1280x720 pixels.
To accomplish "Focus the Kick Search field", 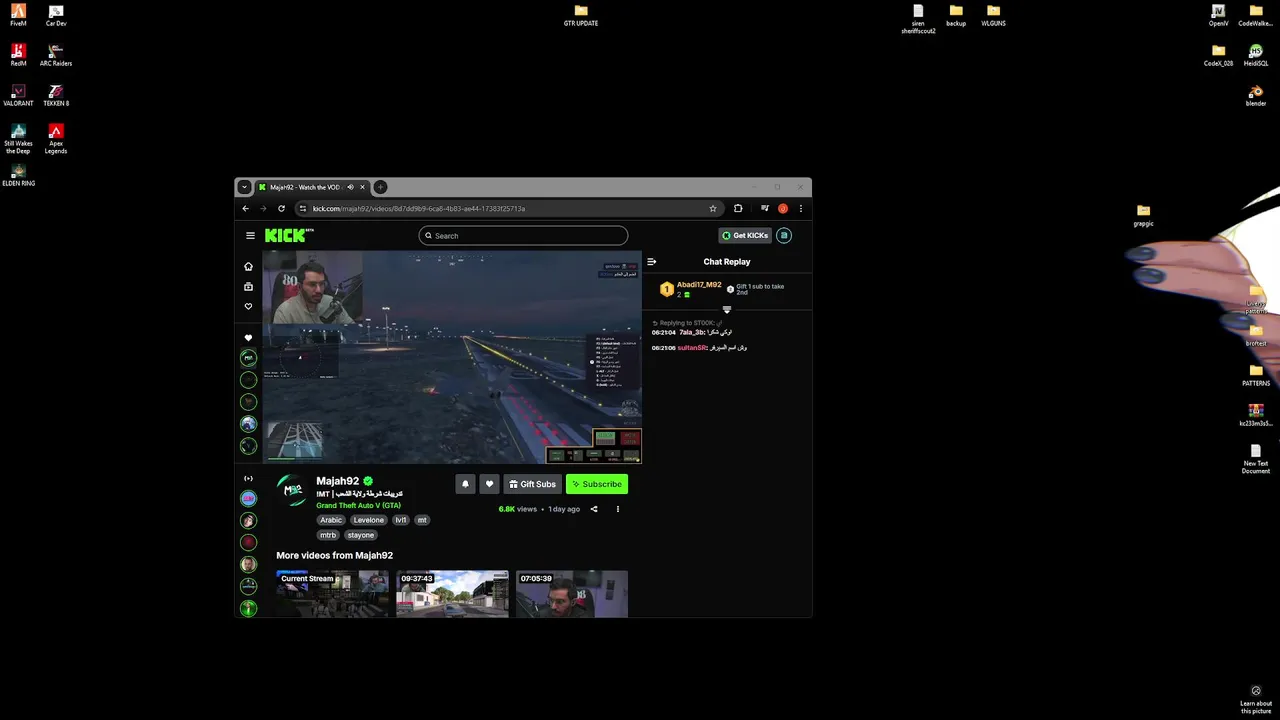I will click(523, 236).
